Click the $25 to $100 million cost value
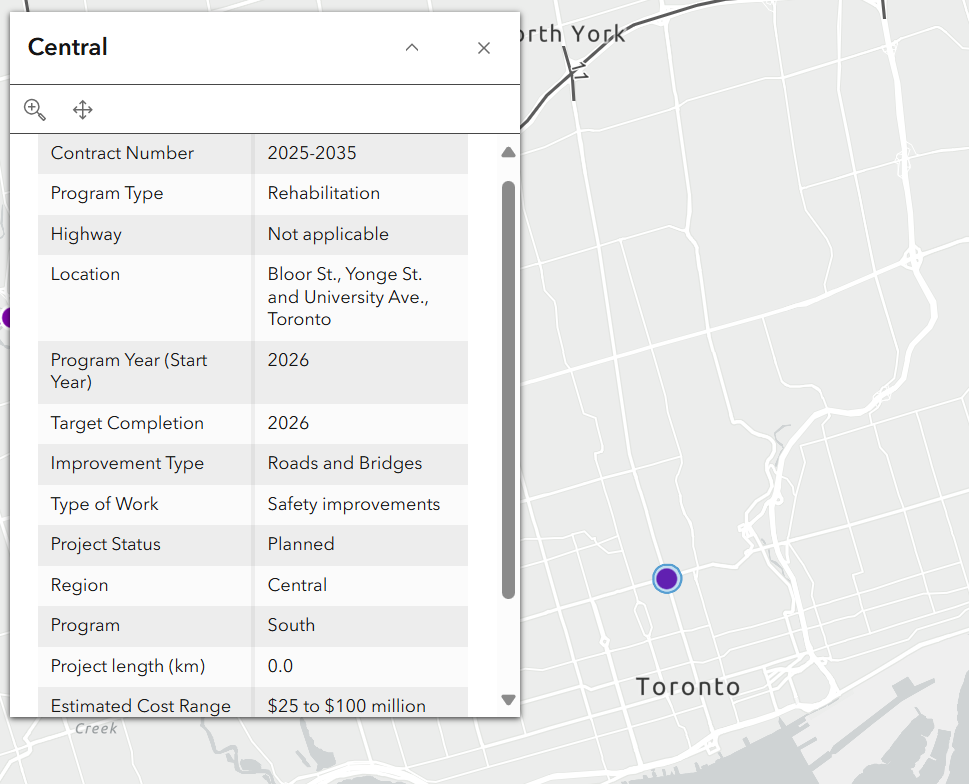Screen dimensions: 969x784 click(347, 706)
